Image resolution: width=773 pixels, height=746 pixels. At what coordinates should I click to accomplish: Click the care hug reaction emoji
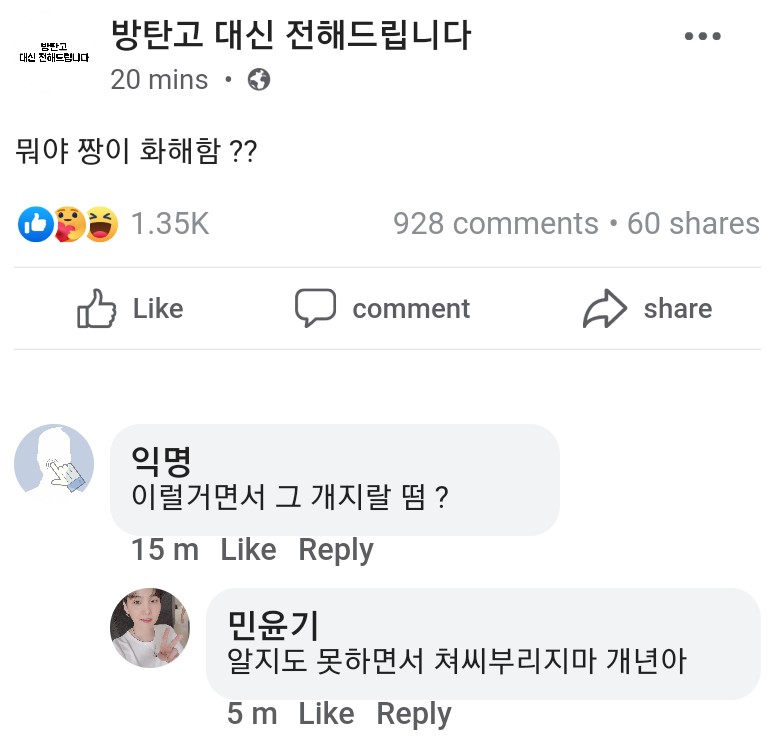(69, 224)
